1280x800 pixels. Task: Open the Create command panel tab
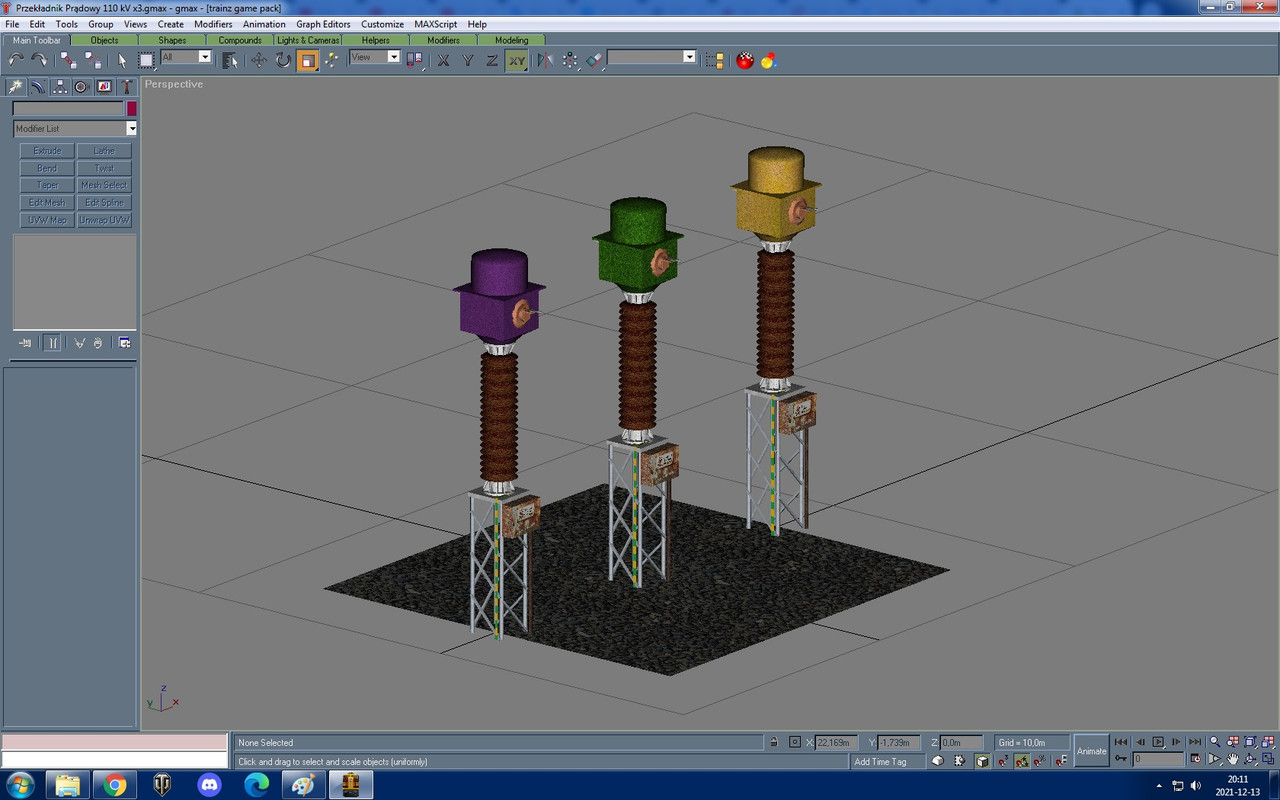(16, 87)
